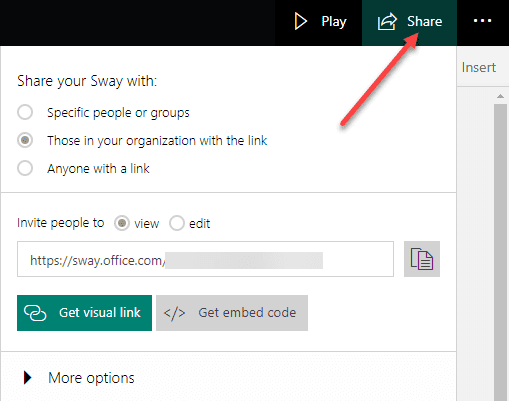The width and height of the screenshot is (509, 401).
Task: Click the Get embed code button
Action: coord(232,313)
